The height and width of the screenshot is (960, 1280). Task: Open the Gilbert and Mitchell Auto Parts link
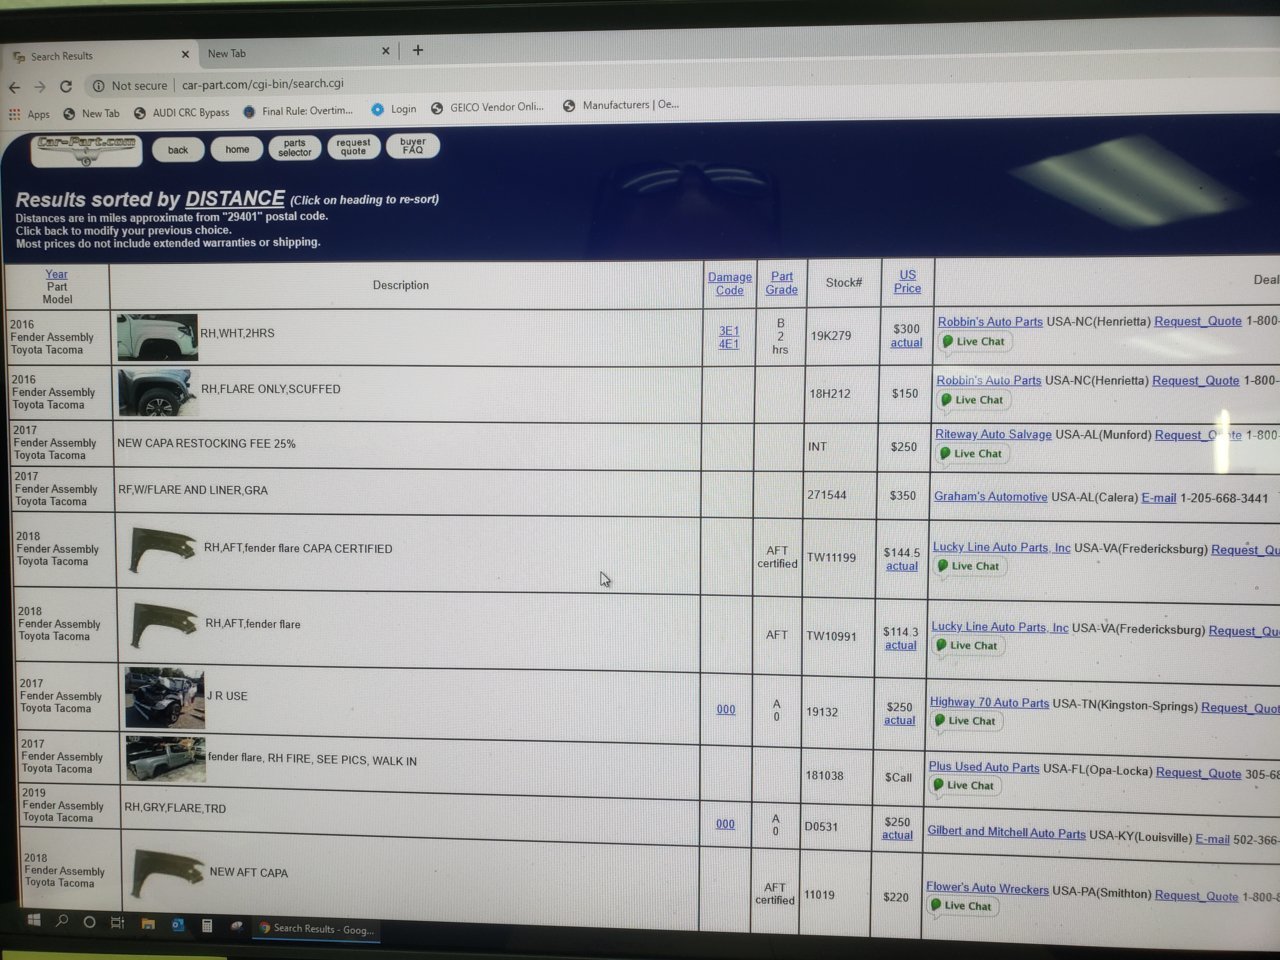click(x=1006, y=832)
